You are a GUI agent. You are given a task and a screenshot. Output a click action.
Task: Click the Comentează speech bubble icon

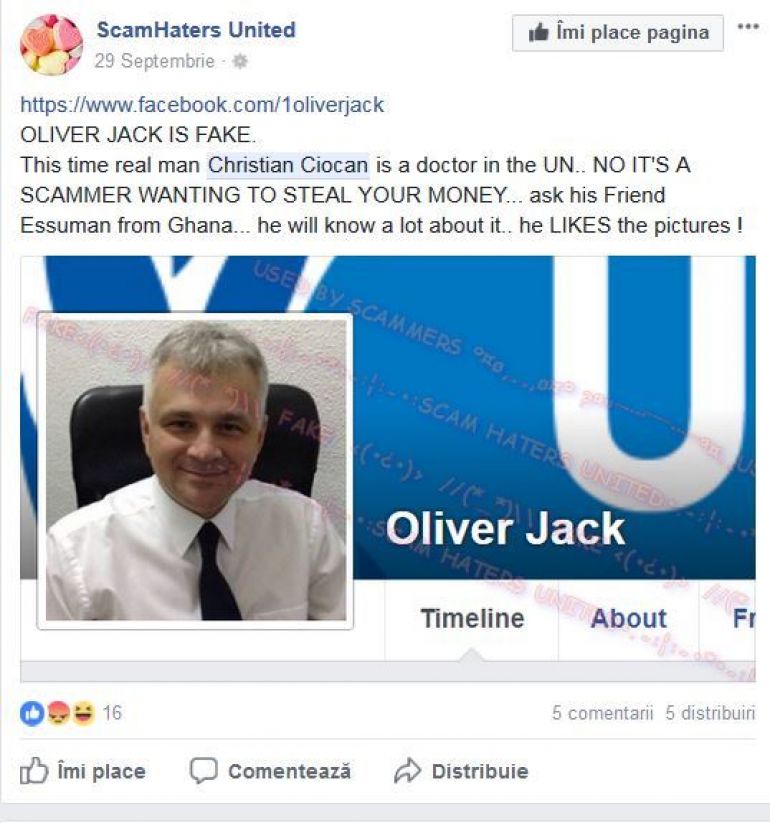point(203,771)
